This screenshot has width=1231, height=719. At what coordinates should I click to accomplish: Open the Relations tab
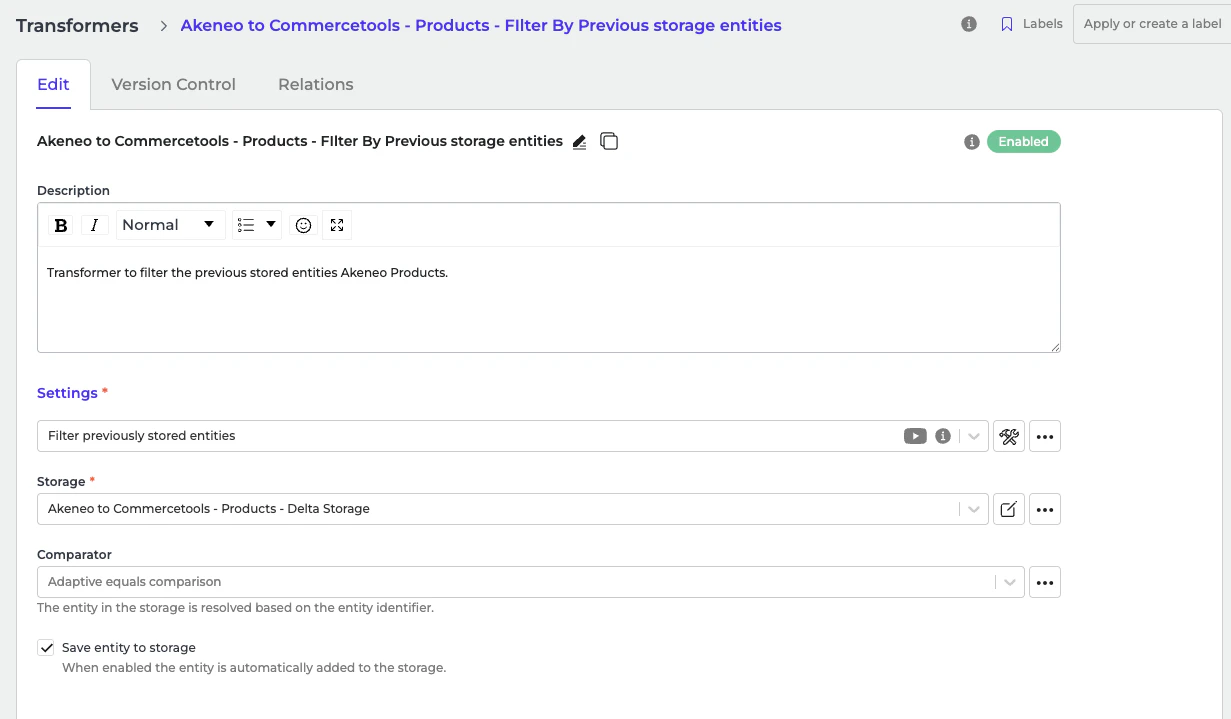click(316, 84)
